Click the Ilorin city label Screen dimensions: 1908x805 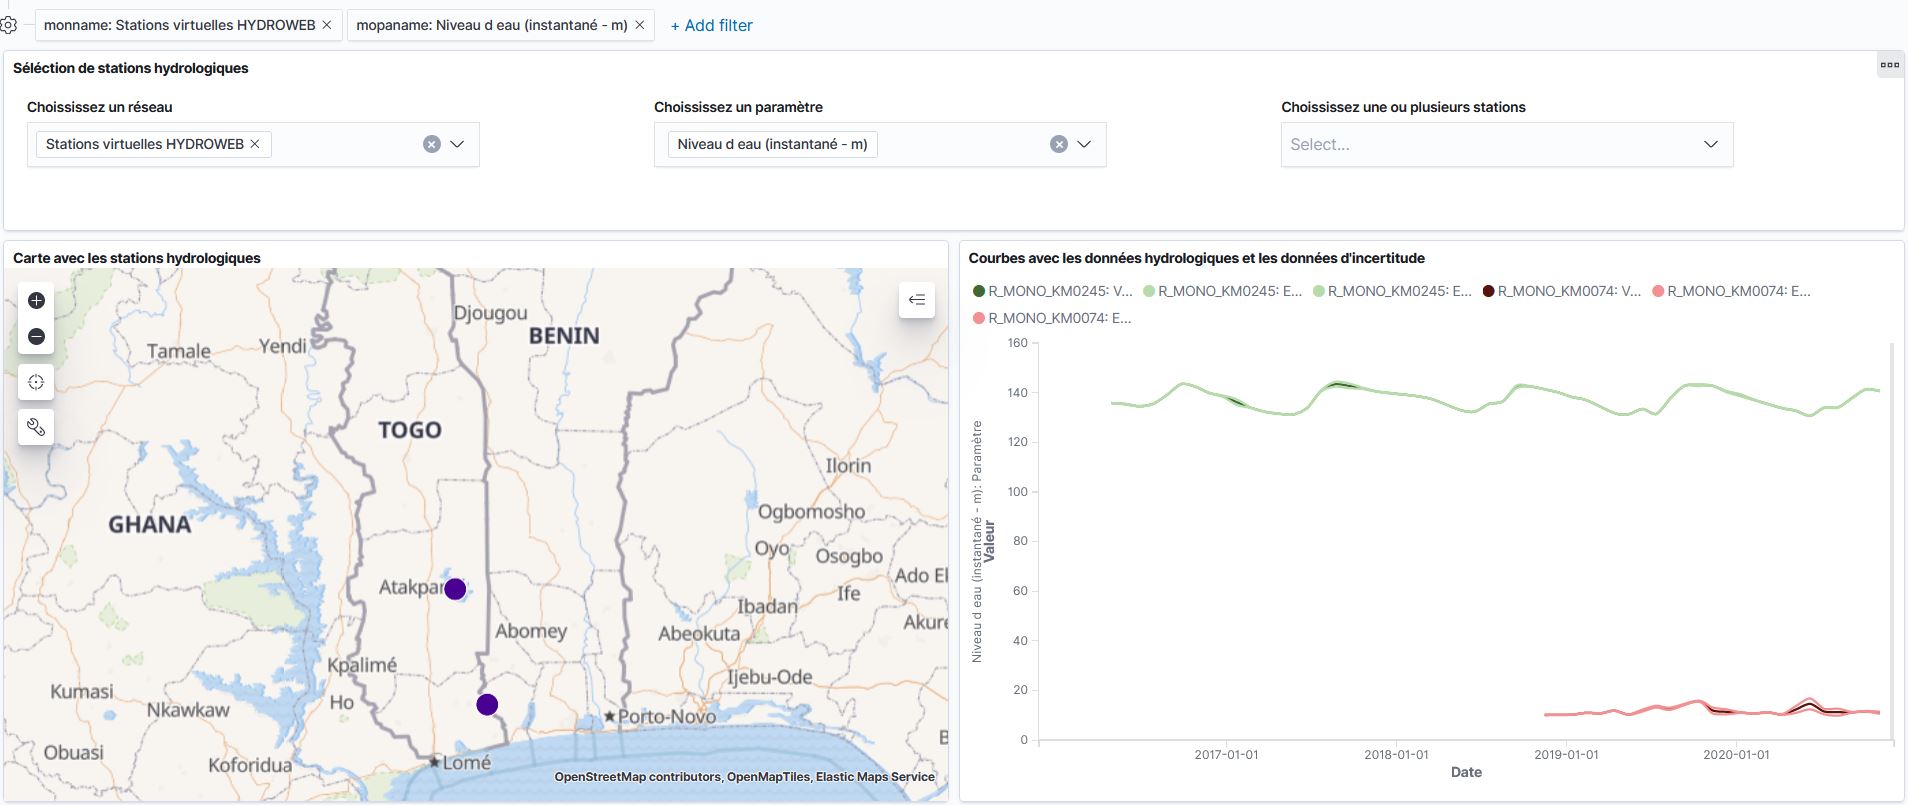point(848,466)
